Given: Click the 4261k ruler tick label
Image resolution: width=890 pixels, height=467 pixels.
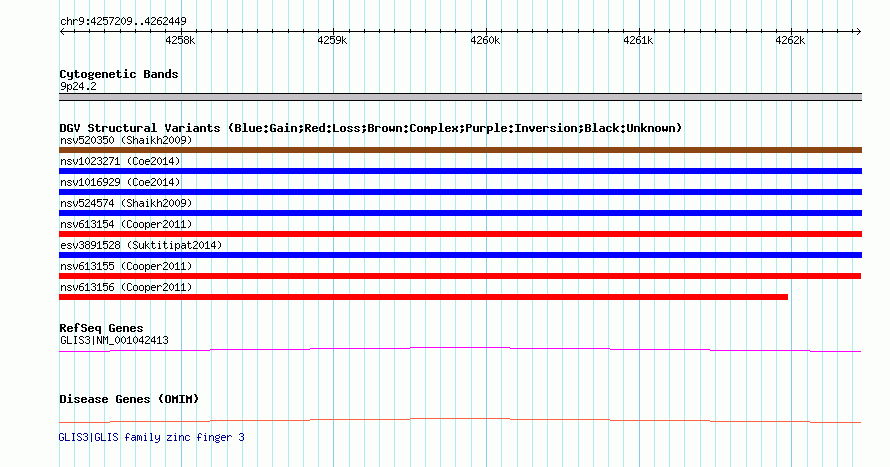Looking at the screenshot, I should click(638, 40).
